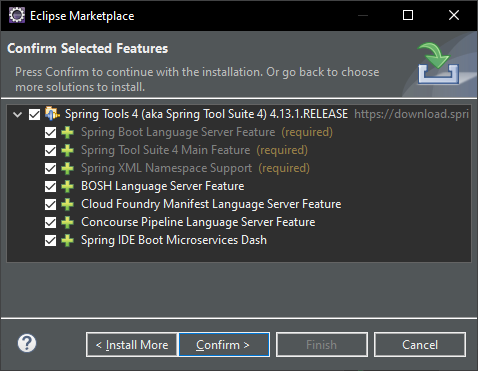Uncheck Concourse Pipeline Language Server Feature
The height and width of the screenshot is (371, 478).
50,222
